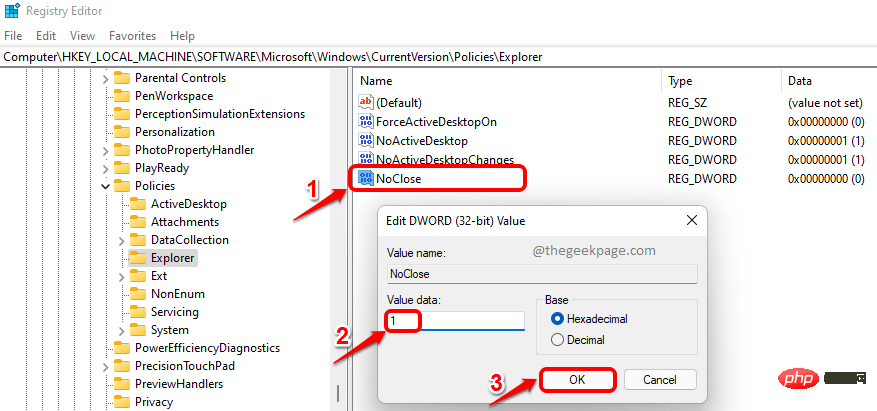The image size is (877, 411).
Task: Select the Personalization key label
Action: (175, 132)
